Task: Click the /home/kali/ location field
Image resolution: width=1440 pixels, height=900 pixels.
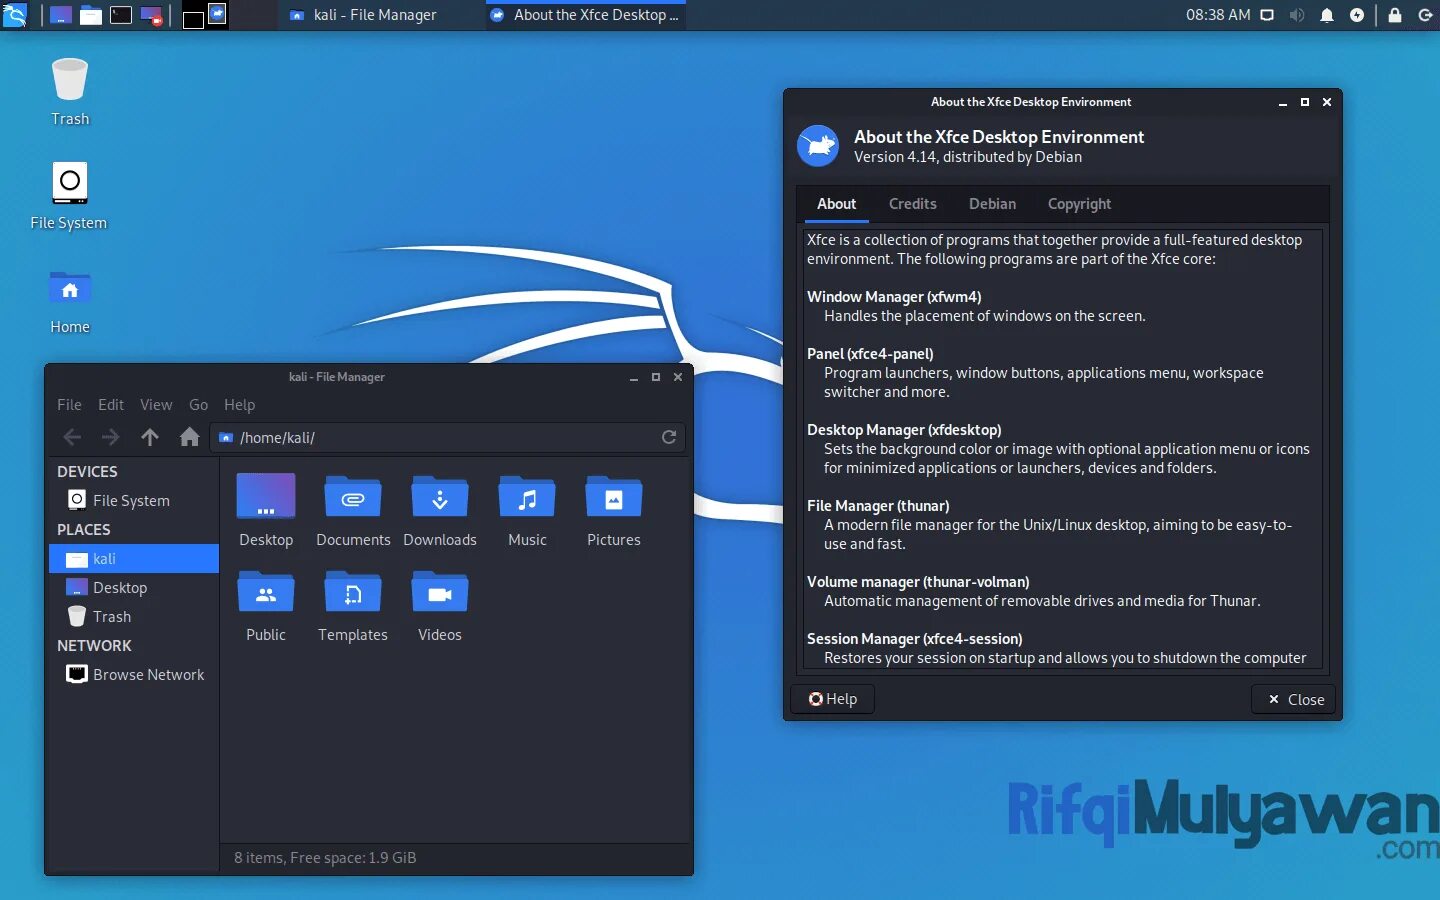Action: [x=447, y=437]
